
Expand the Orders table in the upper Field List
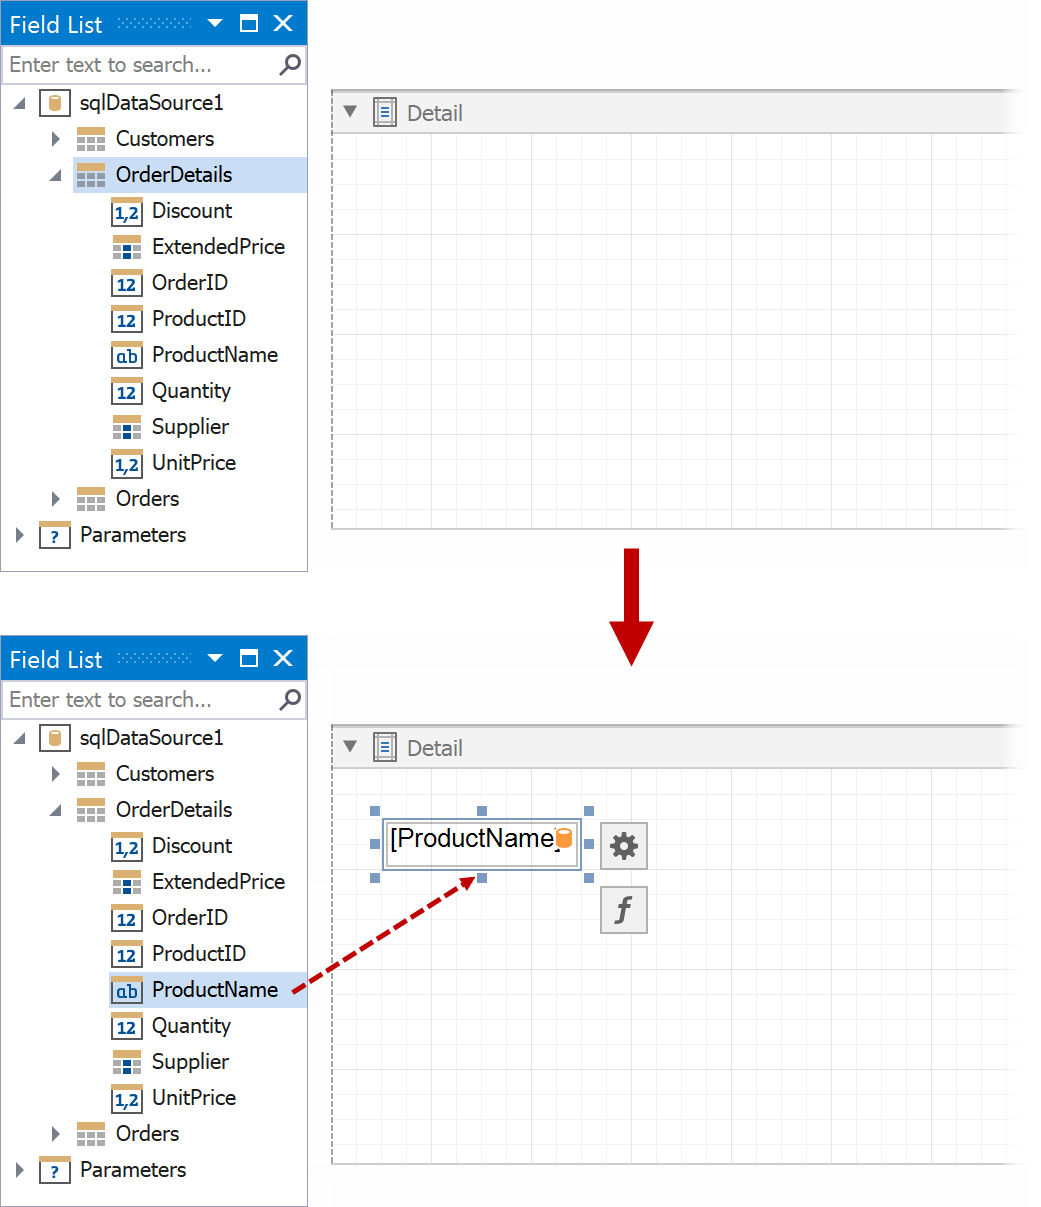56,499
